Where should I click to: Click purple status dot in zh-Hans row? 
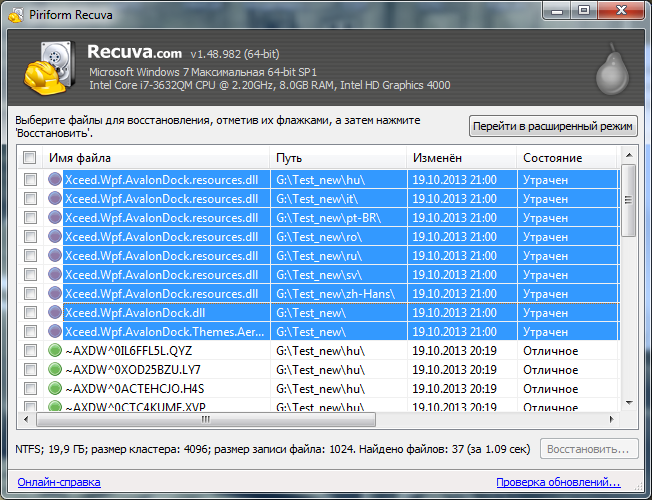(x=54, y=293)
